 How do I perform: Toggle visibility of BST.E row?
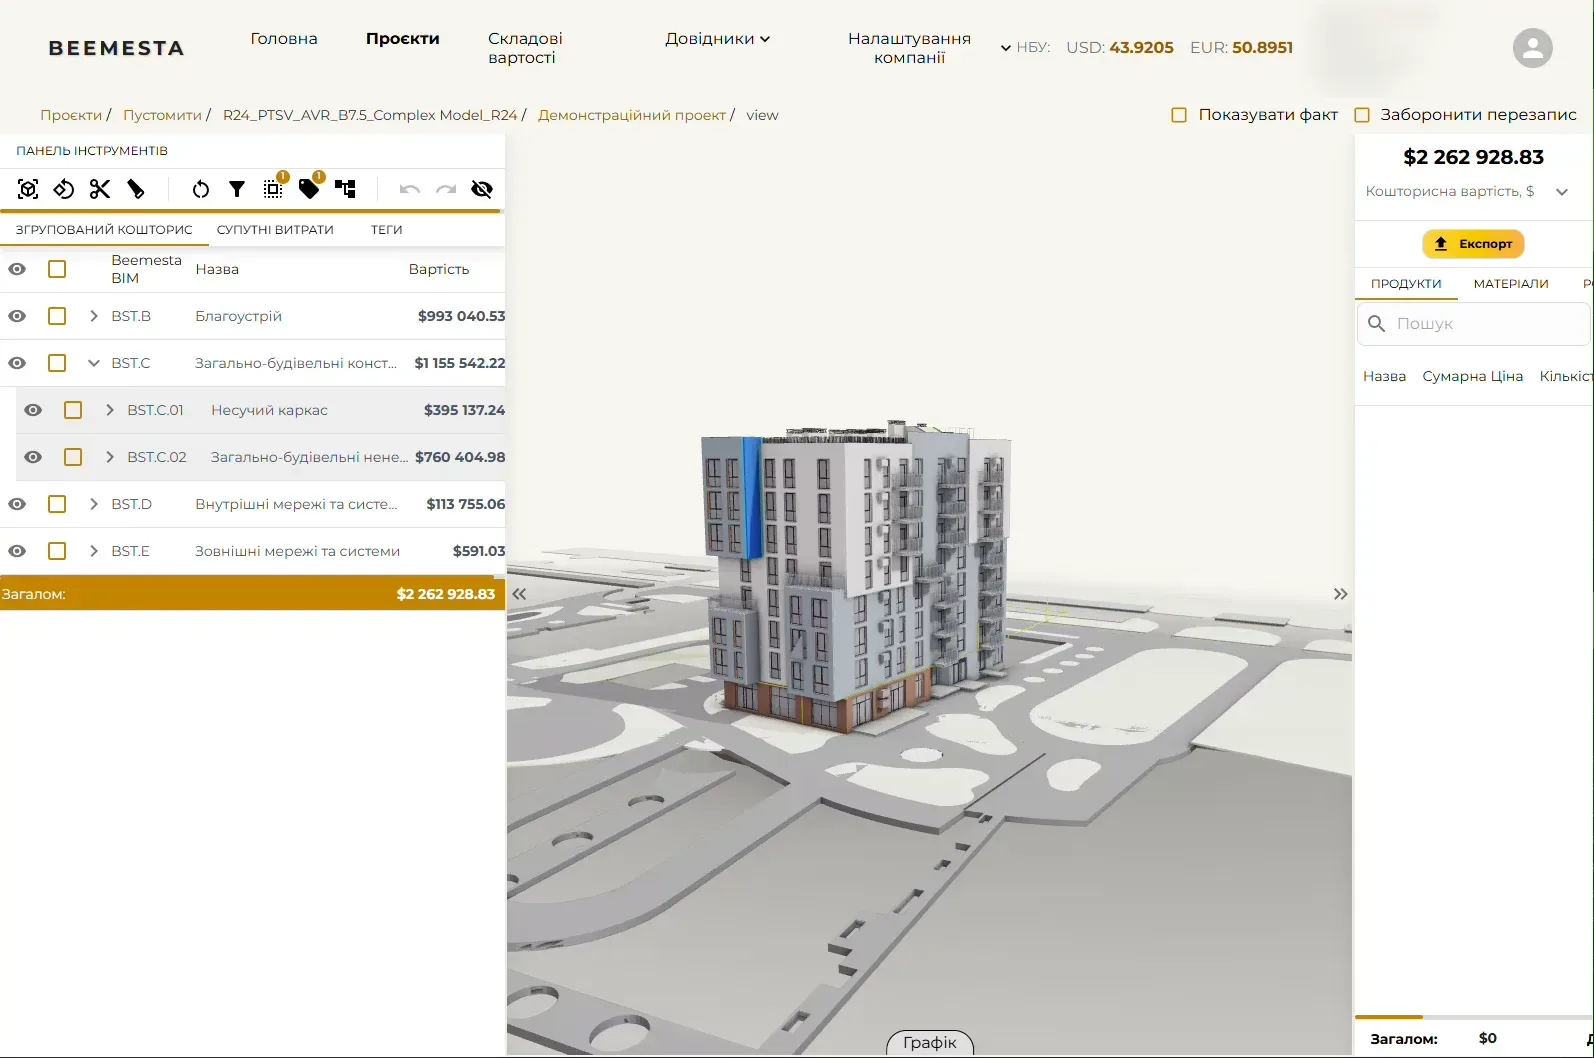point(17,551)
